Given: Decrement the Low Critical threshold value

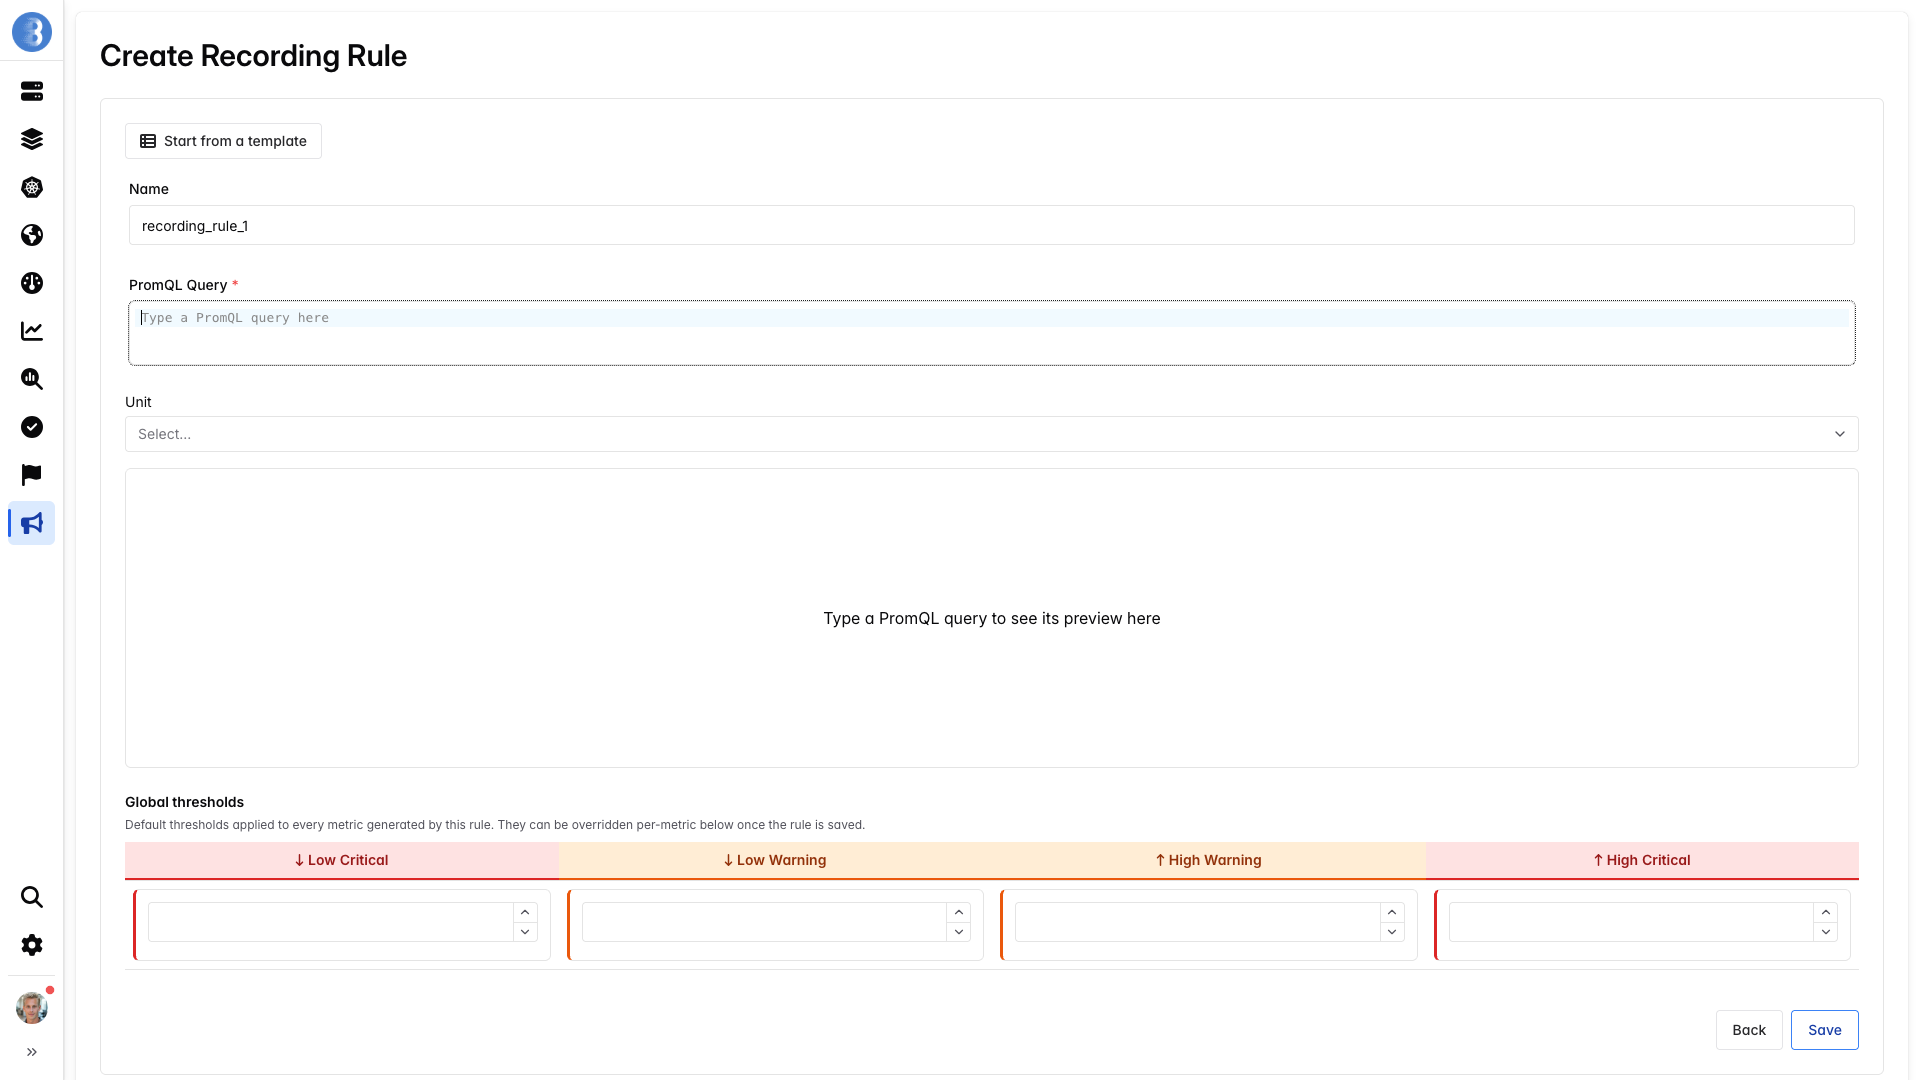Looking at the screenshot, I should point(525,932).
